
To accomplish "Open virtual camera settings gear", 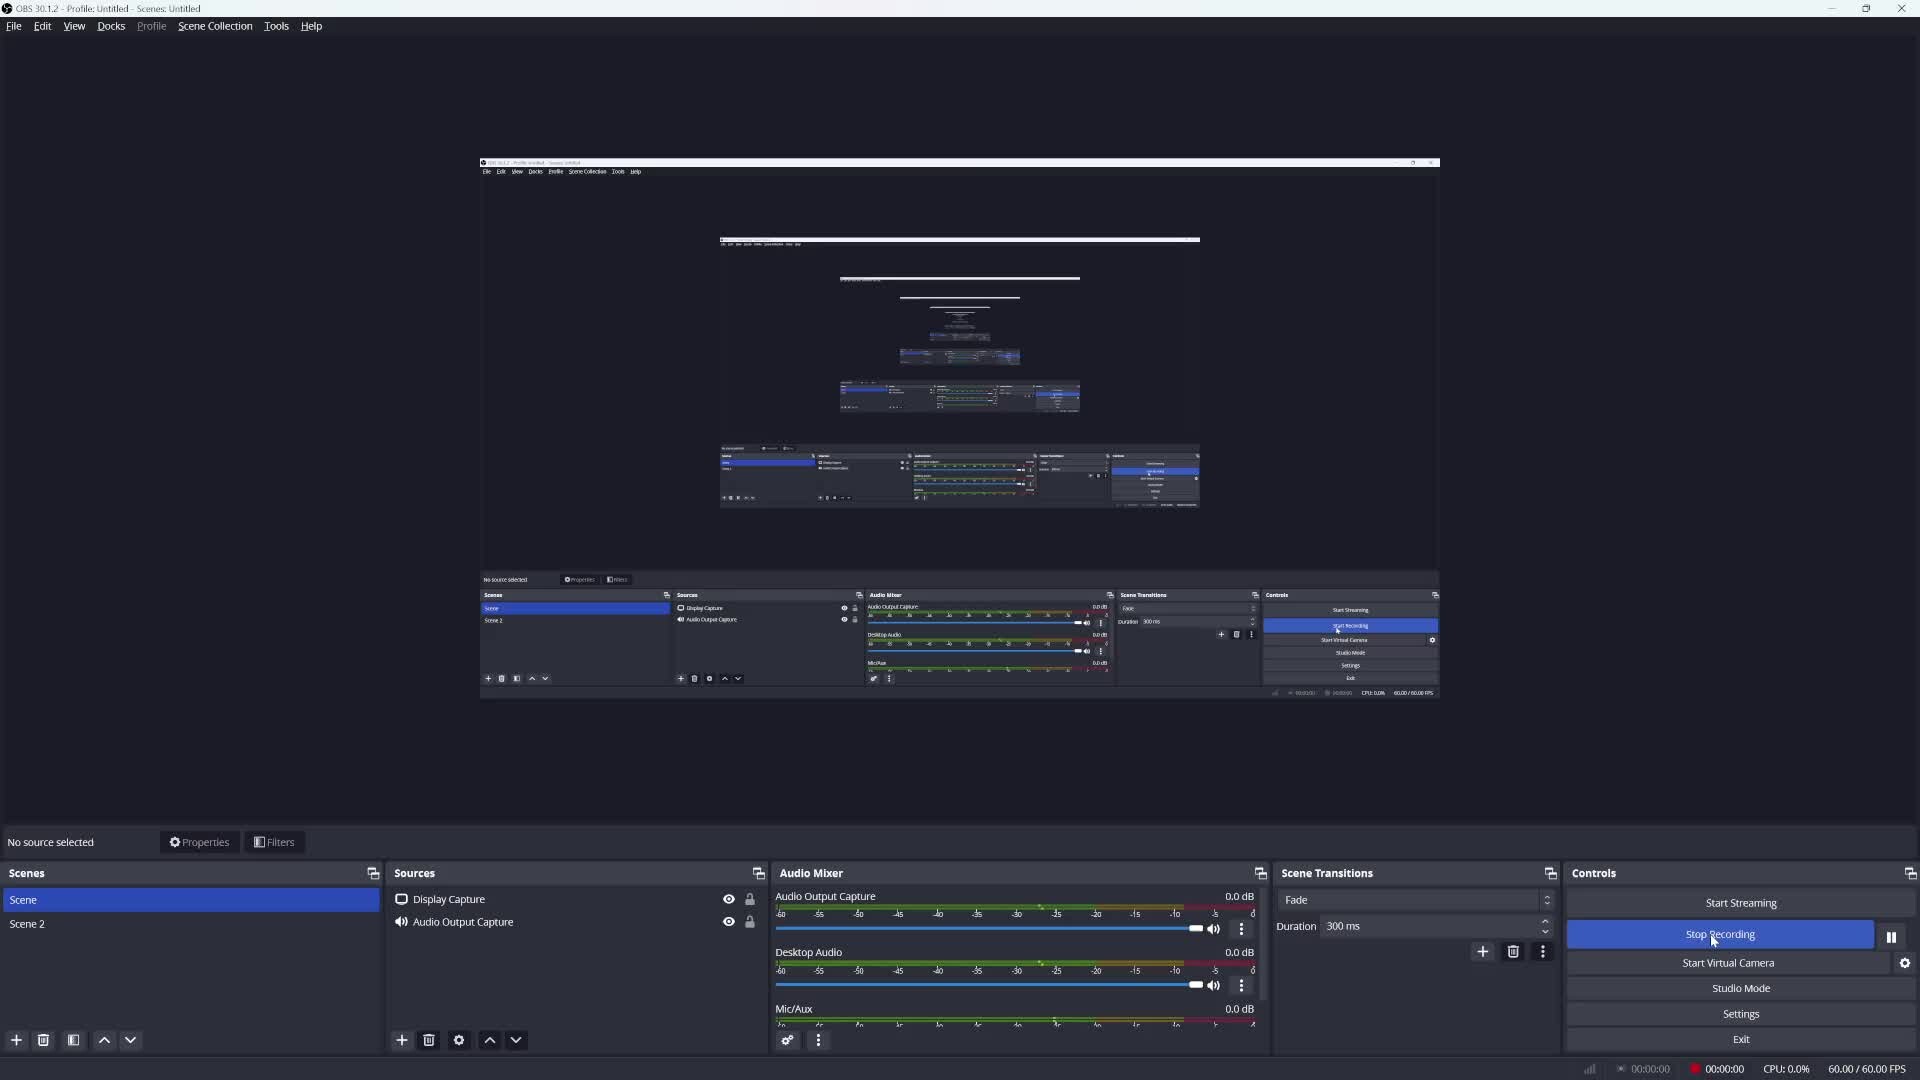I will (1905, 963).
